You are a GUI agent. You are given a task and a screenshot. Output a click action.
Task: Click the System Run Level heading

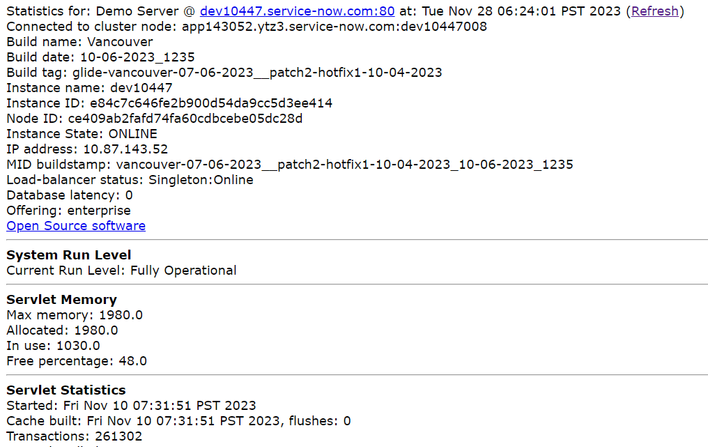[69, 255]
